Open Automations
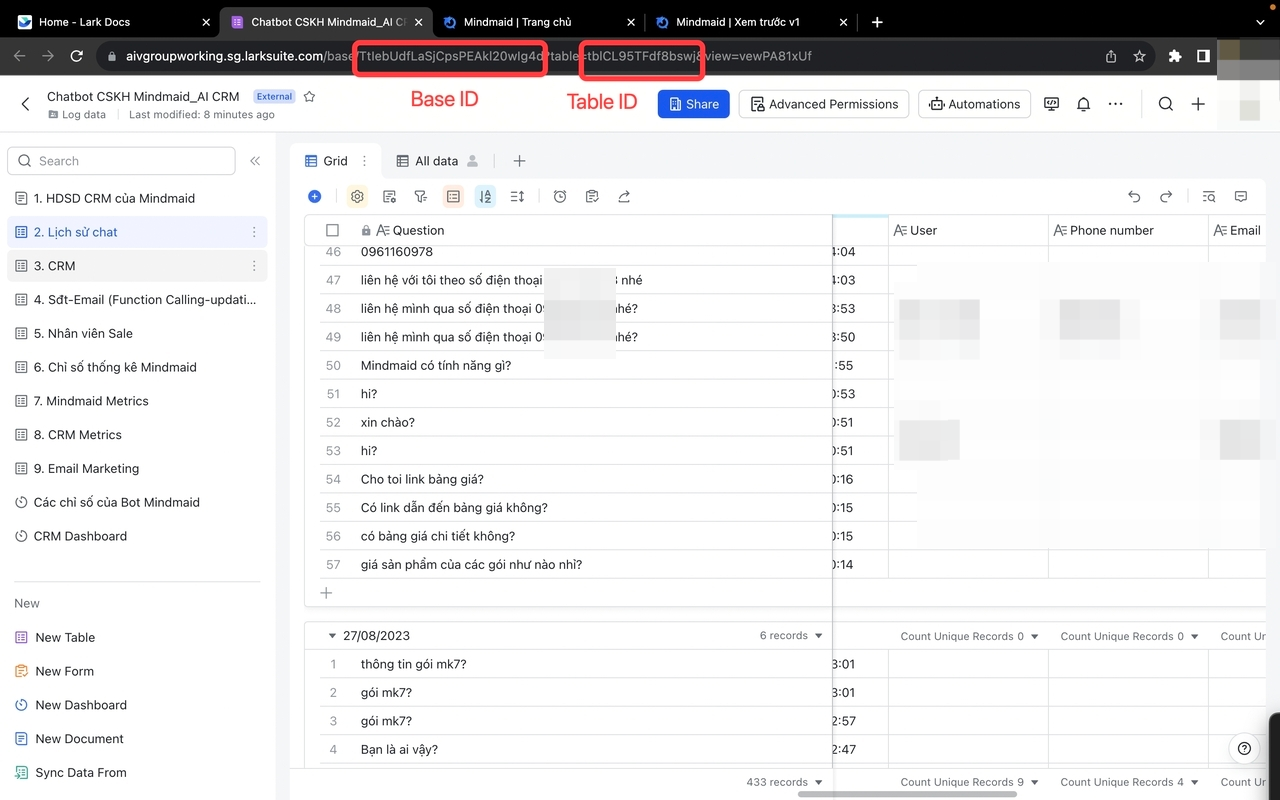 tap(974, 104)
